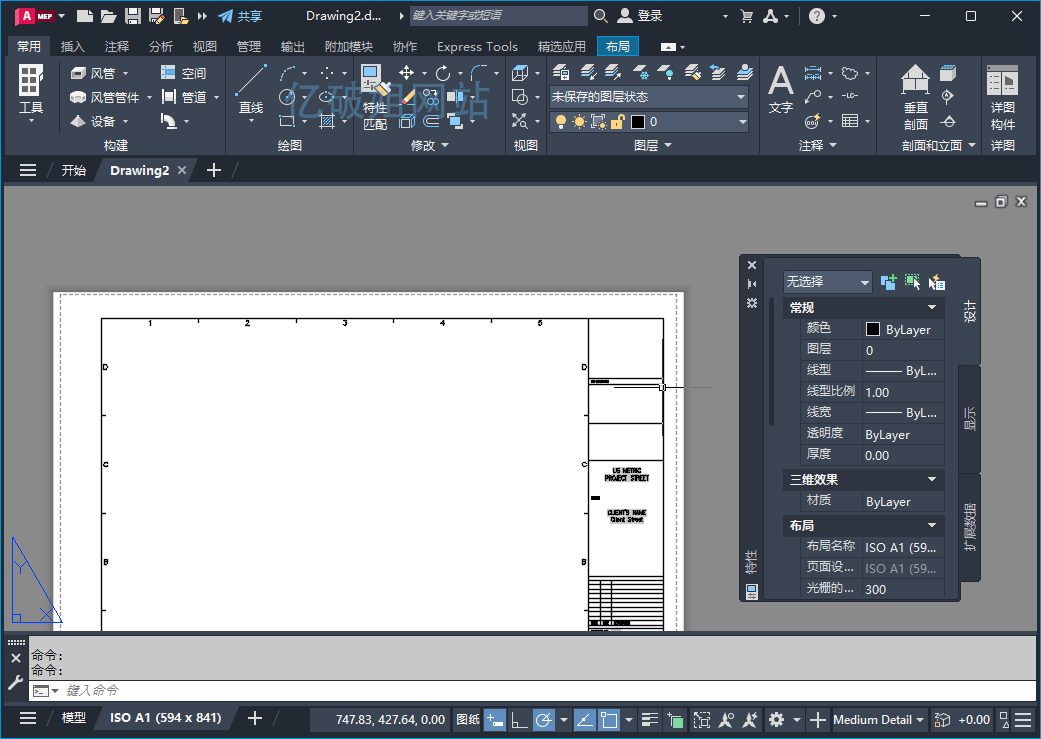
Task: Open the 注释 ribbon tab
Action: pyautogui.click(x=117, y=47)
